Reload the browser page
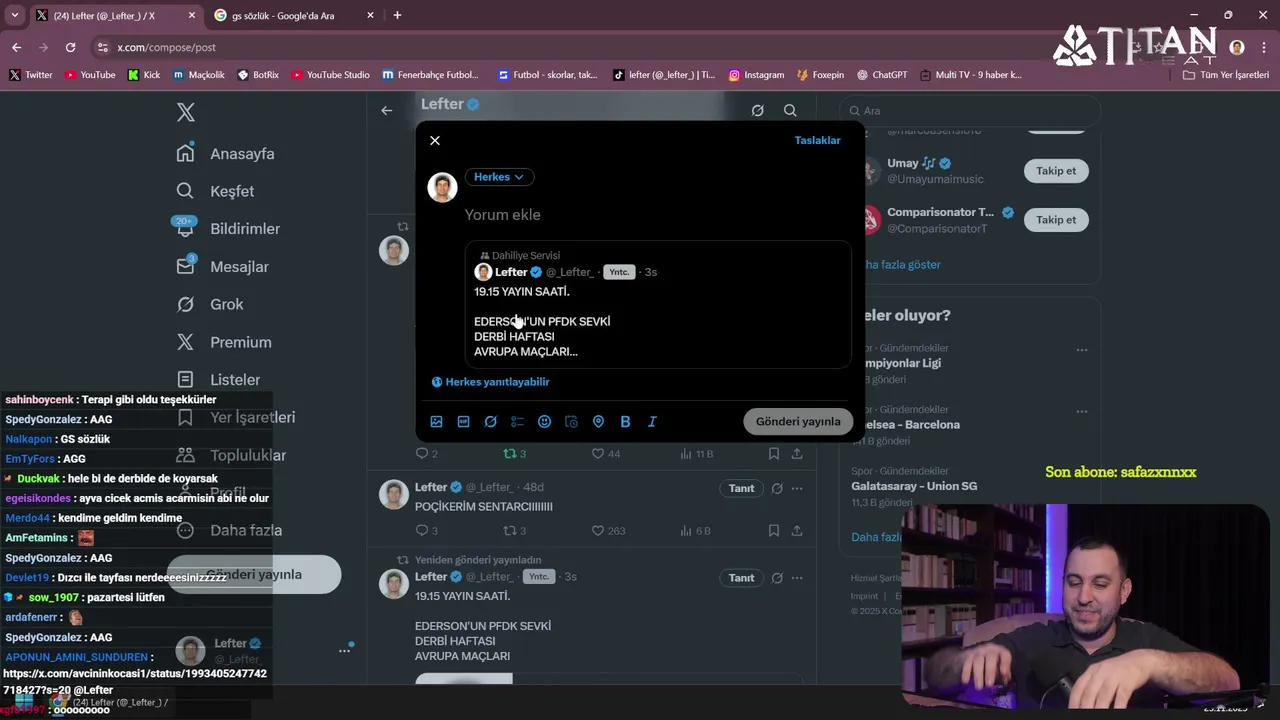The width and height of the screenshot is (1280, 720). tap(70, 47)
